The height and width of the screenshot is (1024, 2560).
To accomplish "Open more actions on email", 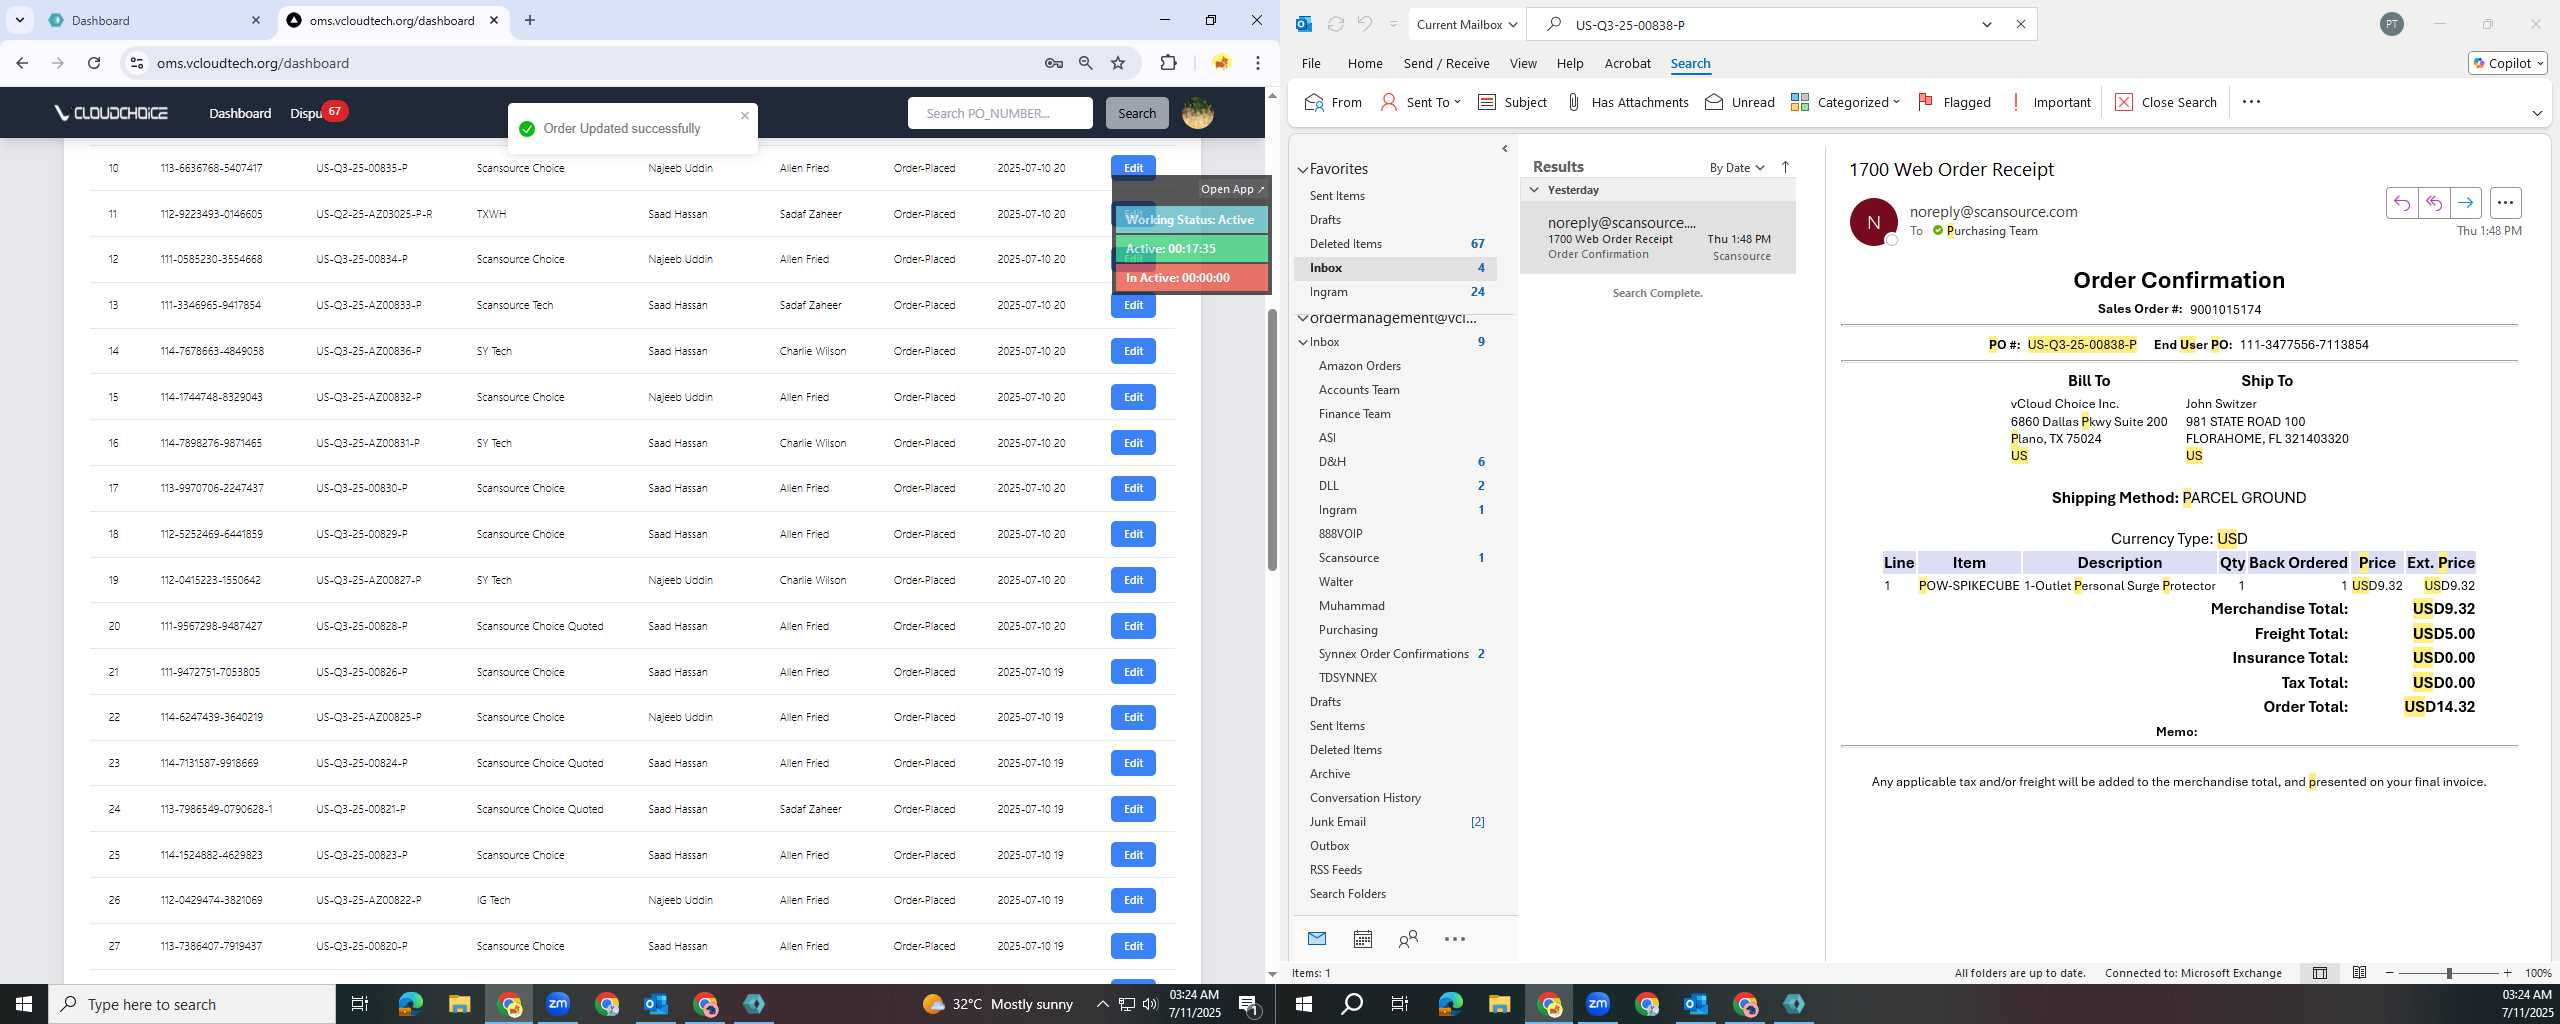I will [2505, 203].
